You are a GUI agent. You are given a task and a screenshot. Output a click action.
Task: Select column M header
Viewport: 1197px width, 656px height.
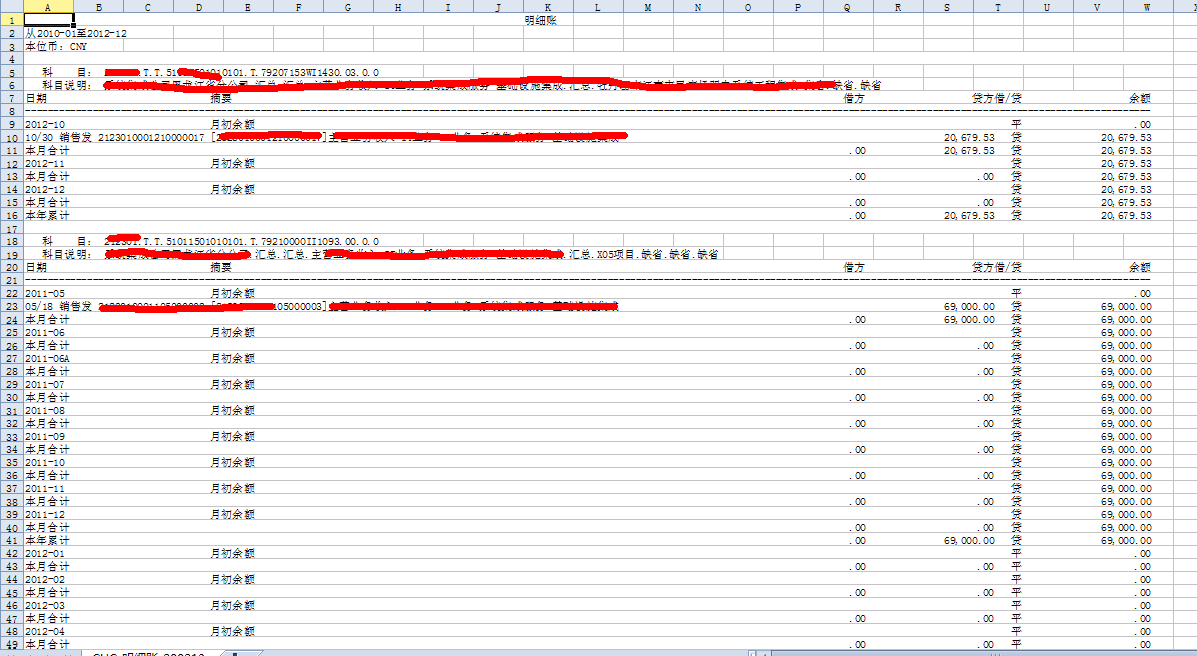pyautogui.click(x=647, y=7)
